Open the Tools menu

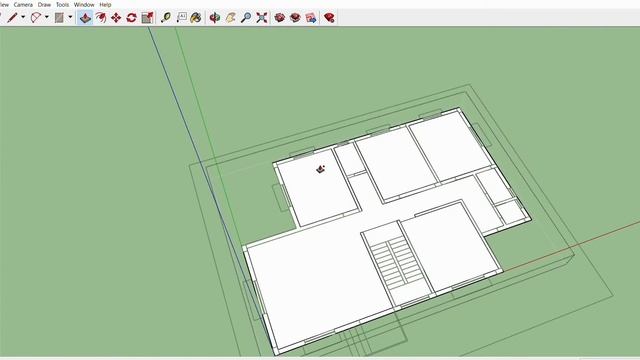(x=62, y=4)
